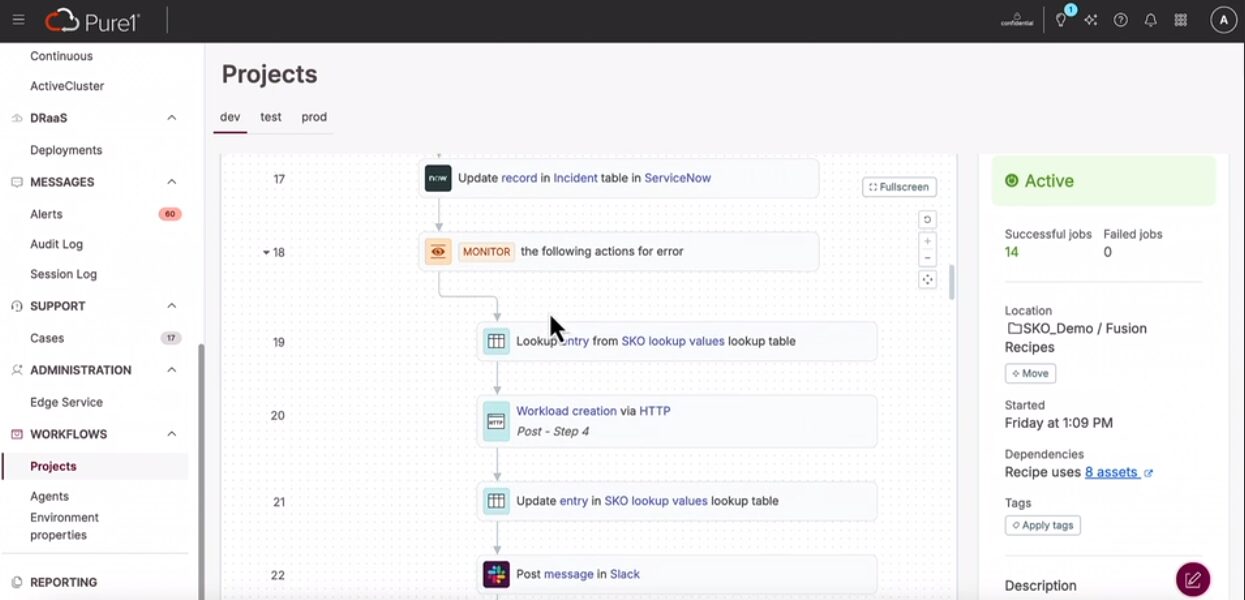
Task: Open the help question mark icon
Action: click(1121, 20)
